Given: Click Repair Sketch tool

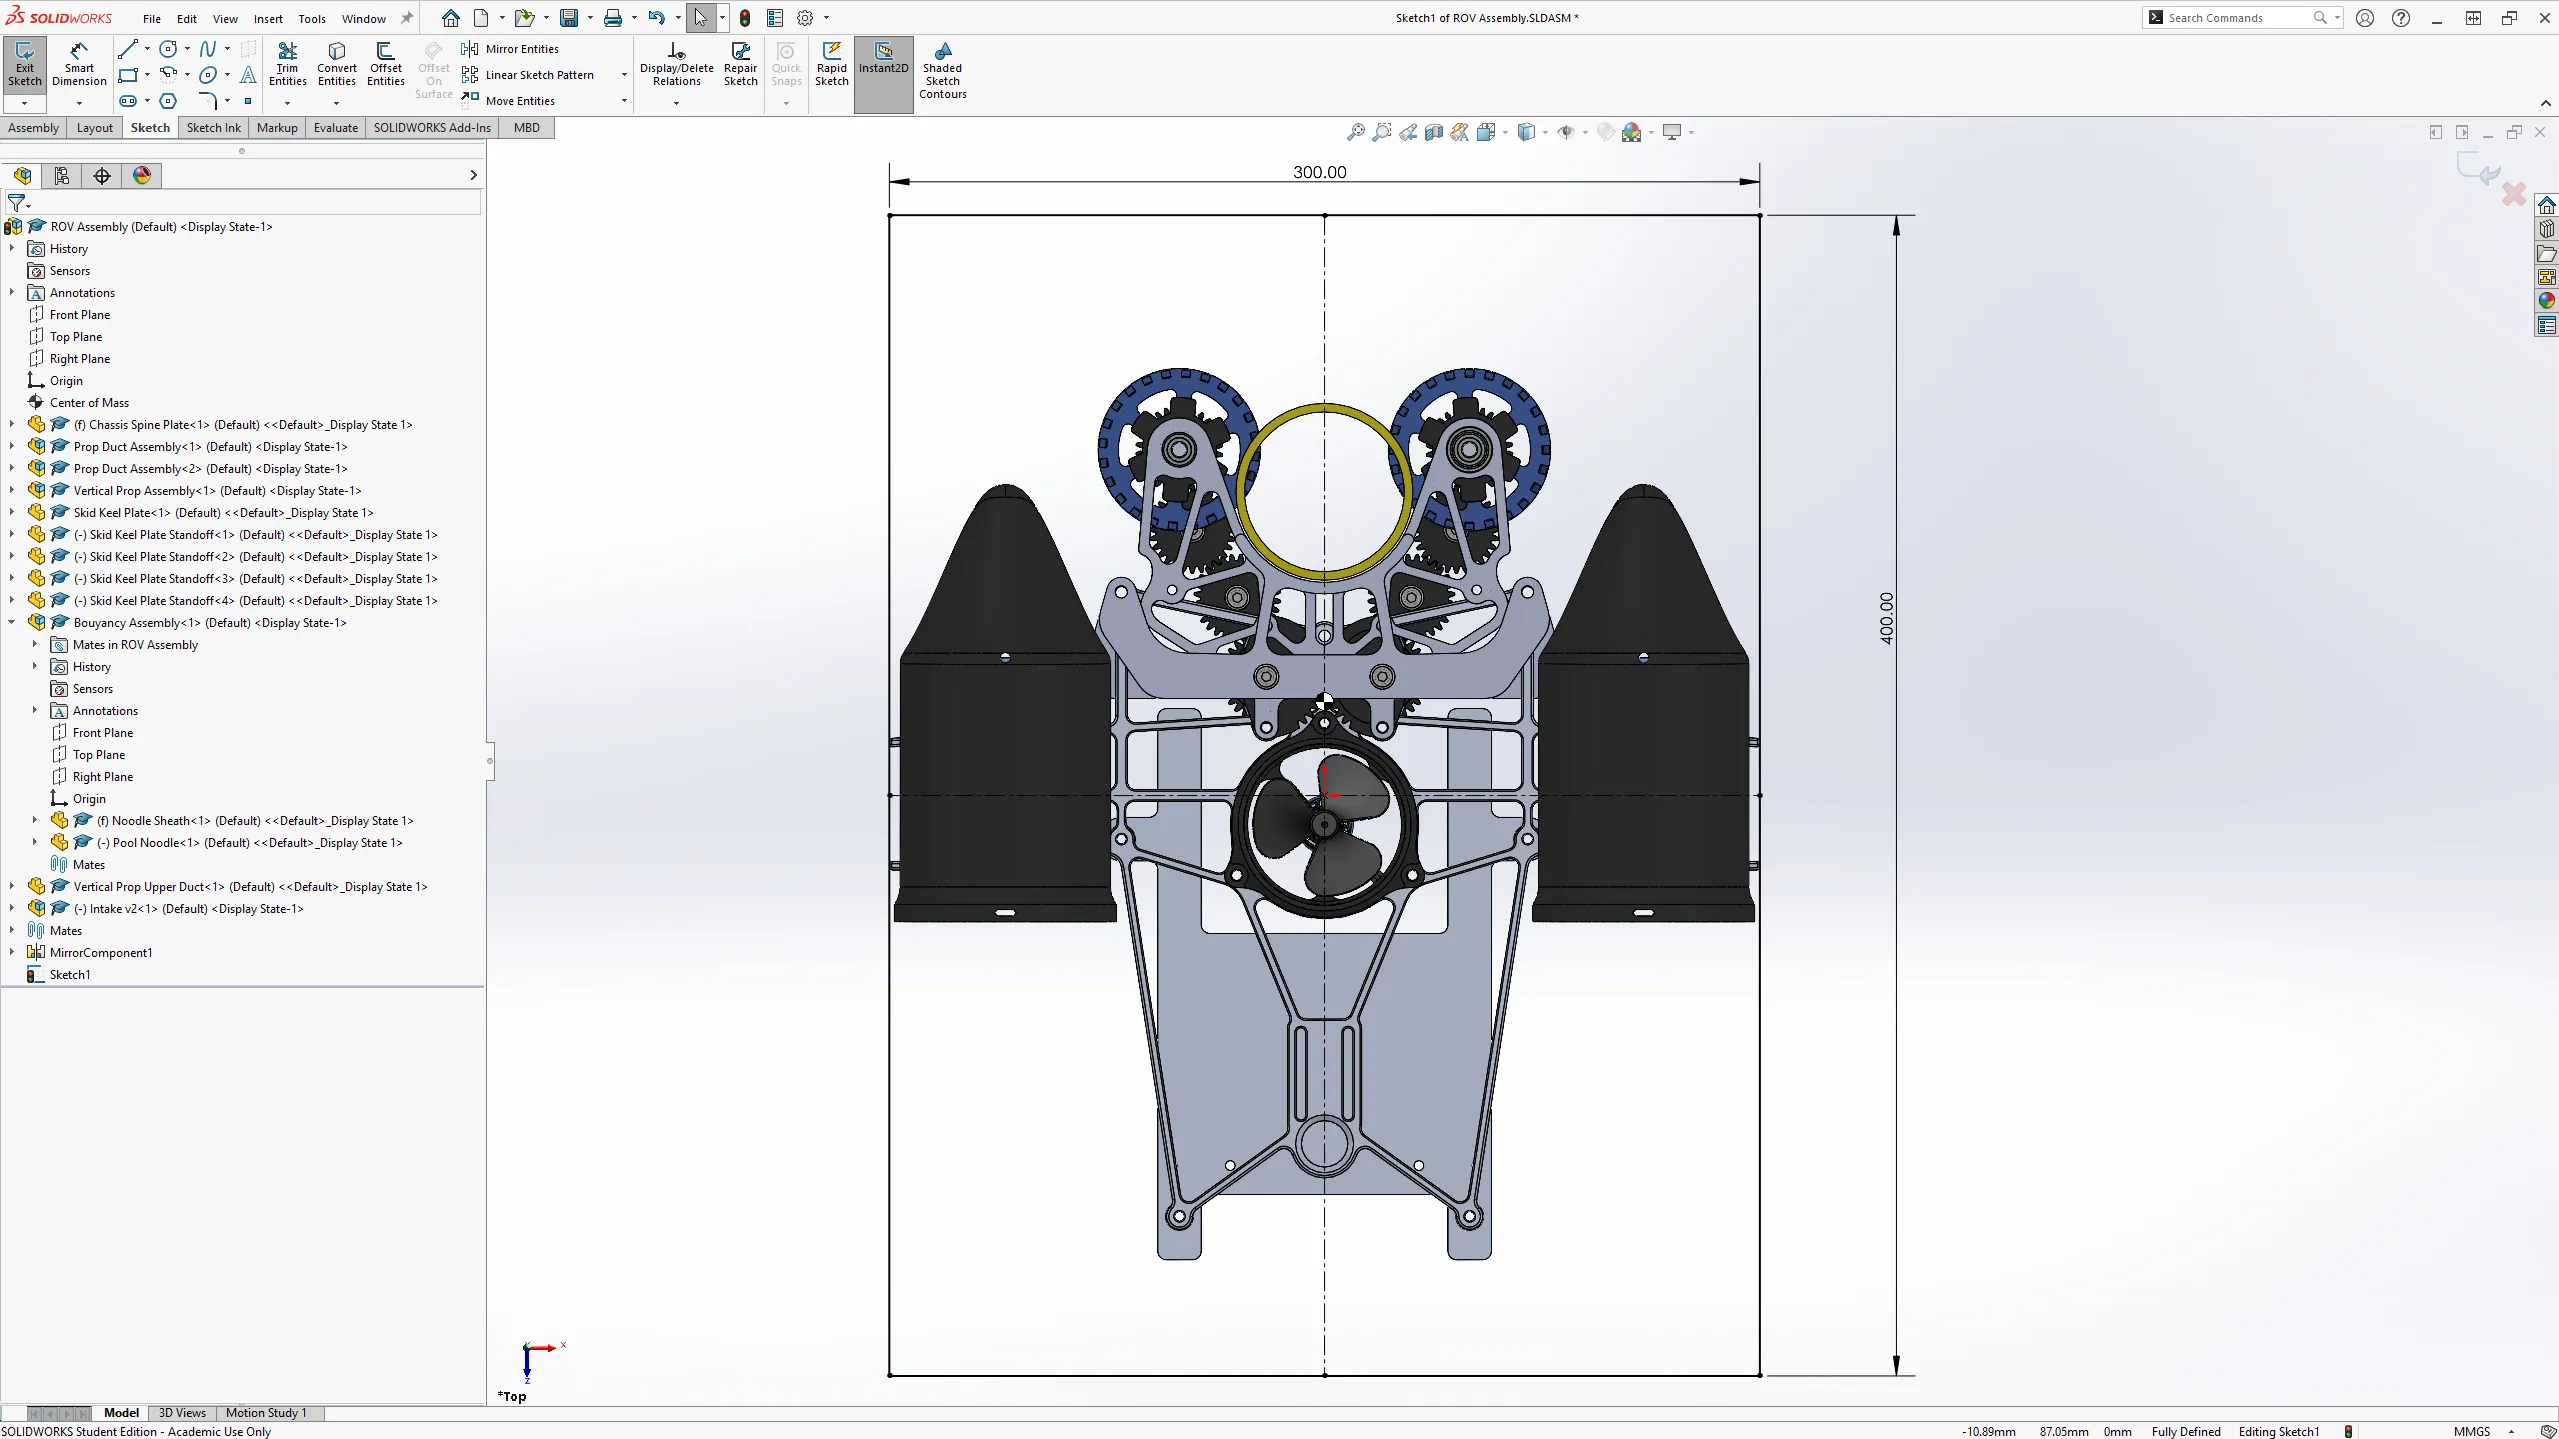Looking at the screenshot, I should point(740,65).
